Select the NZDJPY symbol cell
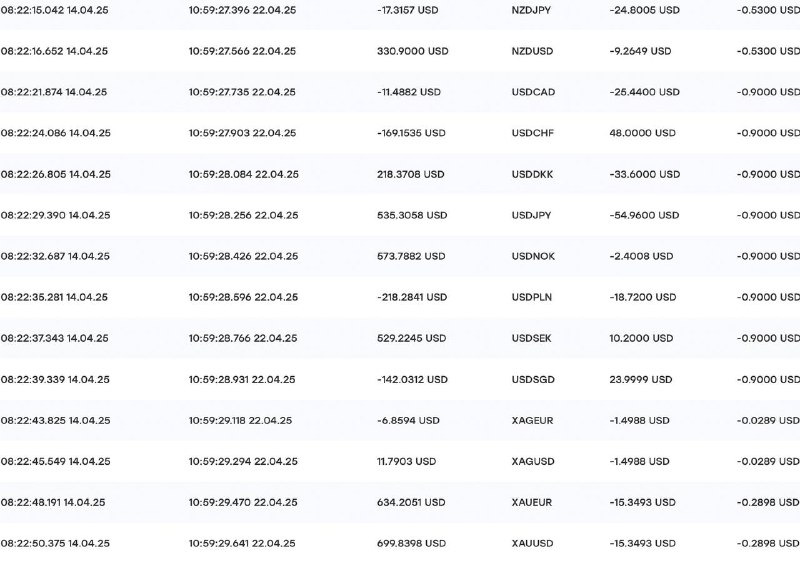Screen dimensions: 800x576 click(x=531, y=10)
